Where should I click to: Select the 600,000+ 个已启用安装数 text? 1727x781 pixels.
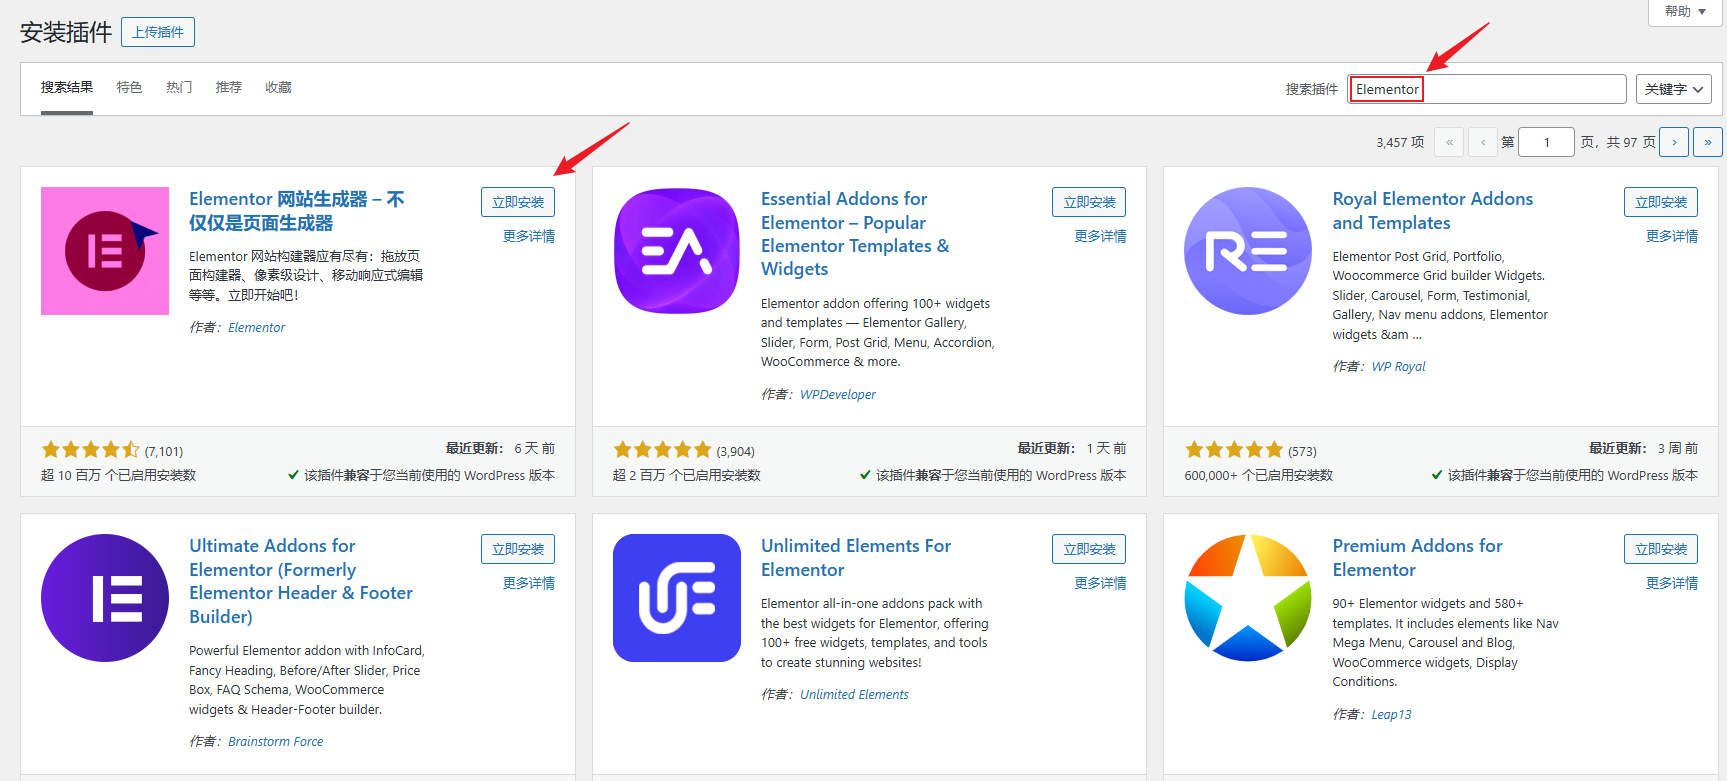coord(1259,476)
